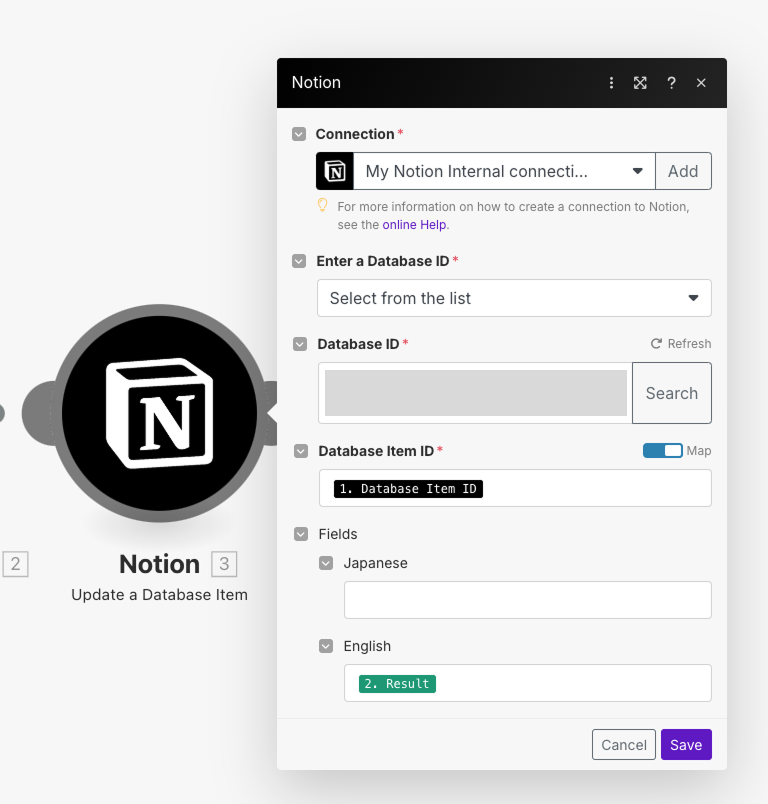Open the online Help link
Screen dimensions: 768x804
coord(414,225)
